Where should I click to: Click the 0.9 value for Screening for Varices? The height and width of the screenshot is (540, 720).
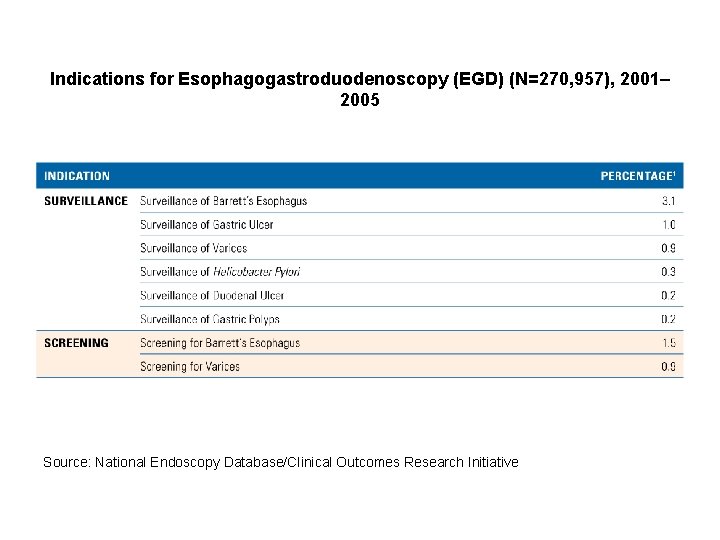pos(669,366)
